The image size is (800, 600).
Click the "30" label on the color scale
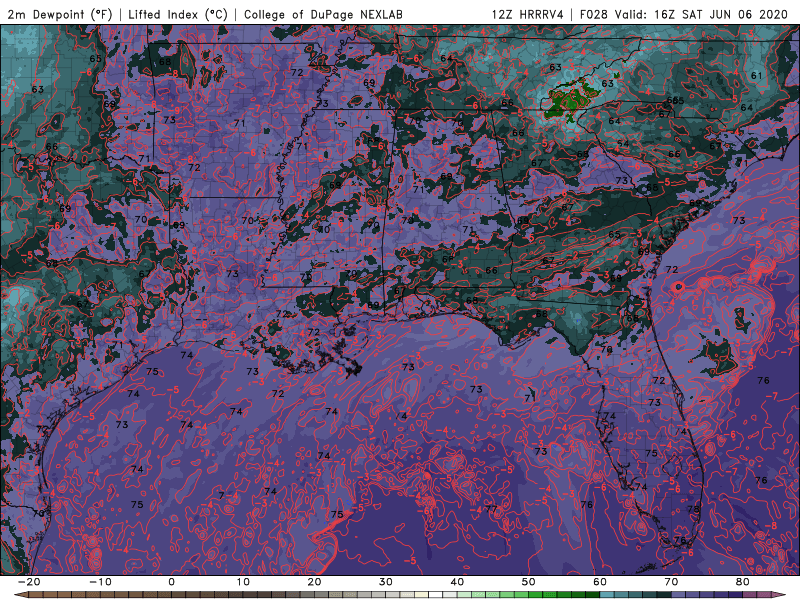point(386,582)
